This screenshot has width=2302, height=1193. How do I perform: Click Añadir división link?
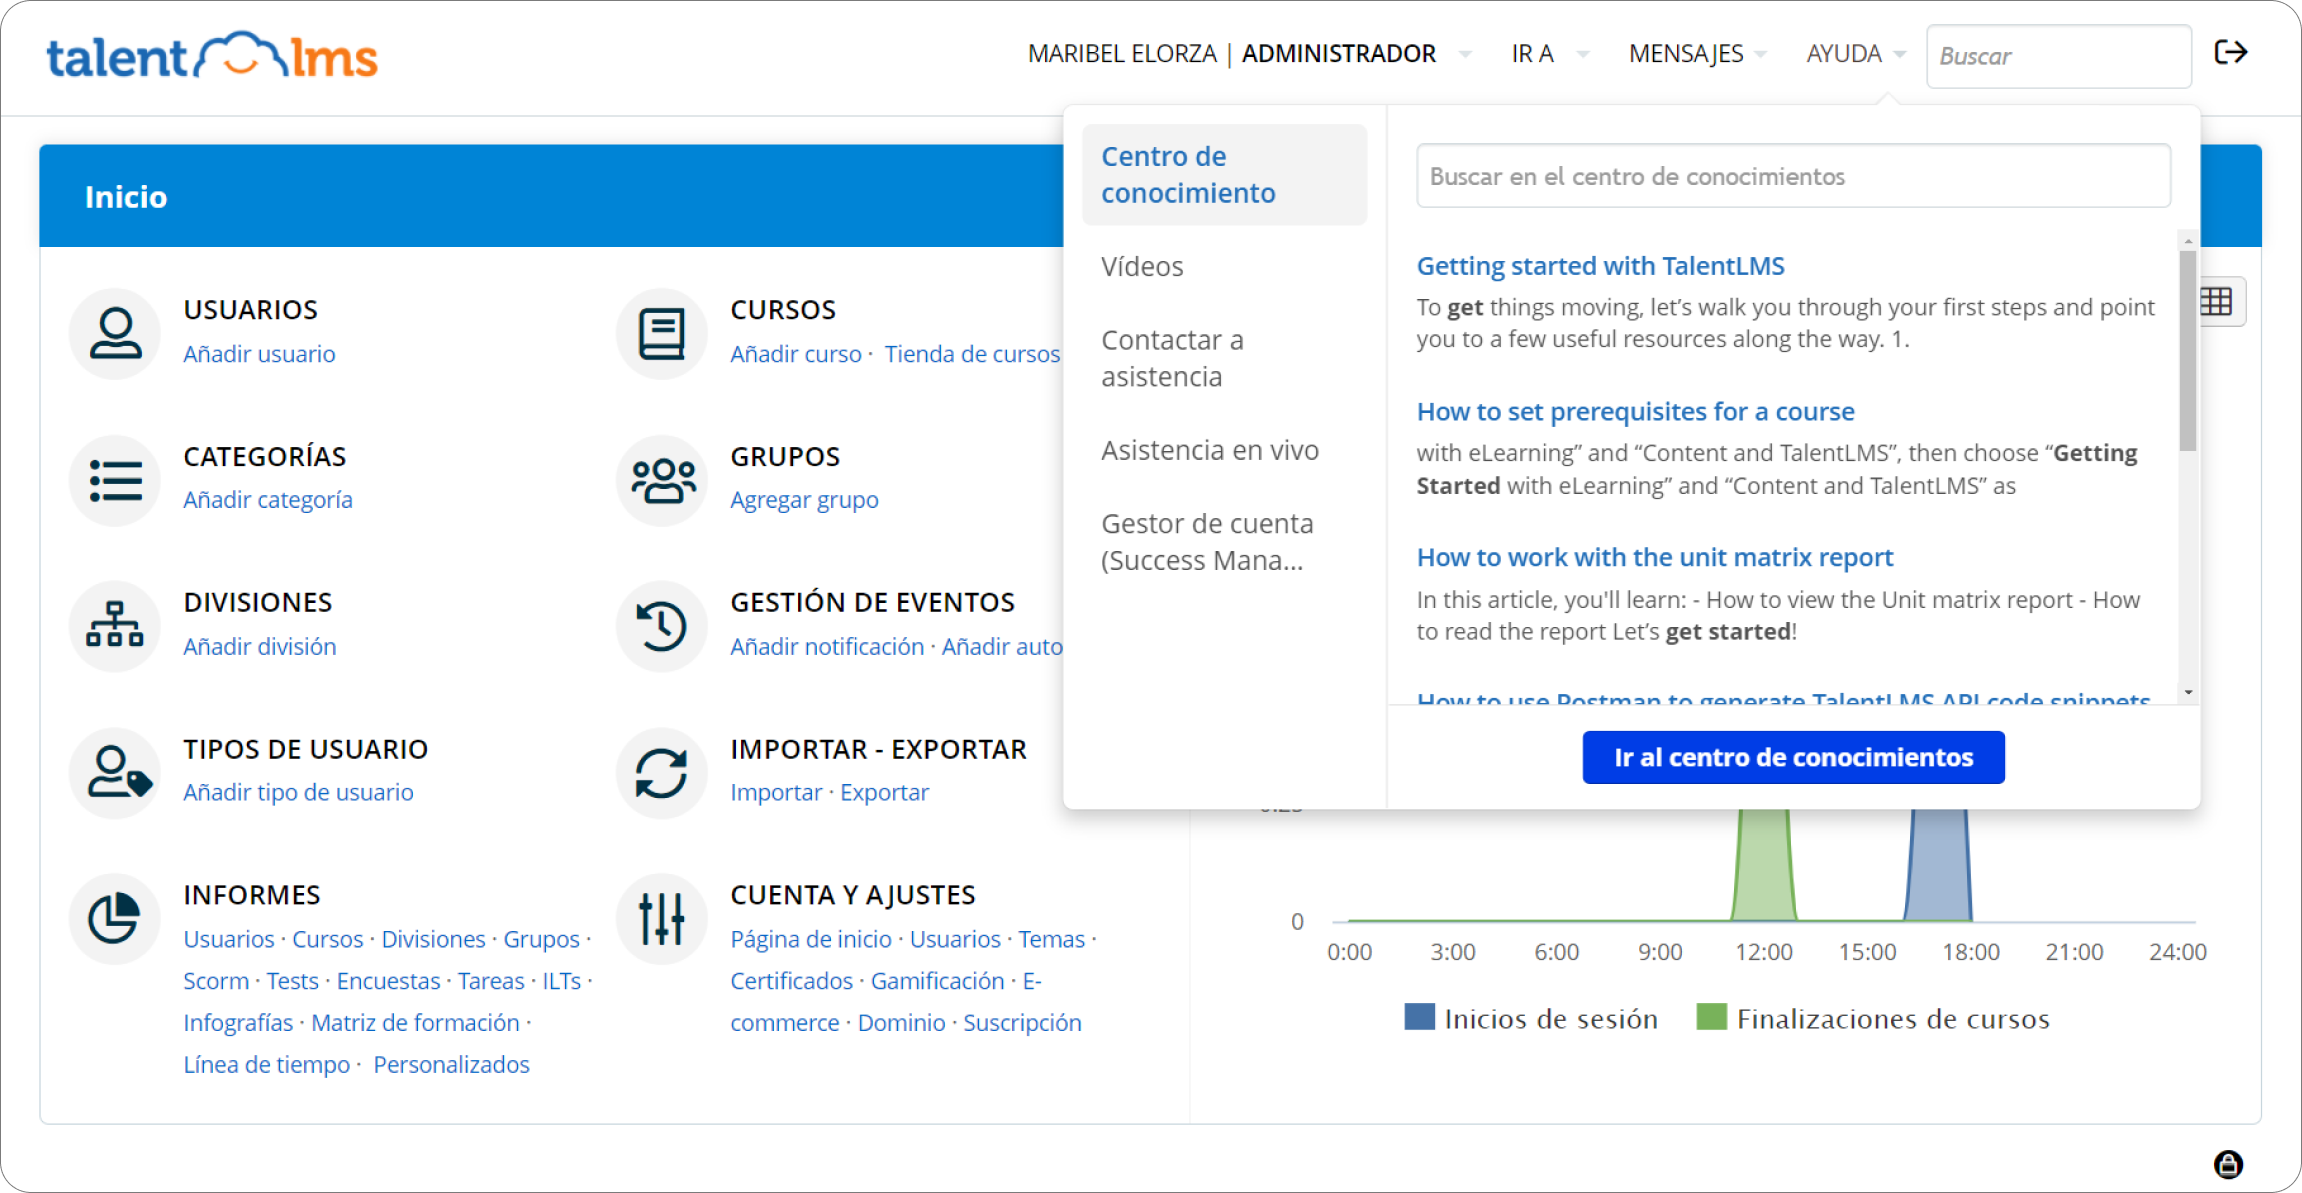click(x=260, y=646)
